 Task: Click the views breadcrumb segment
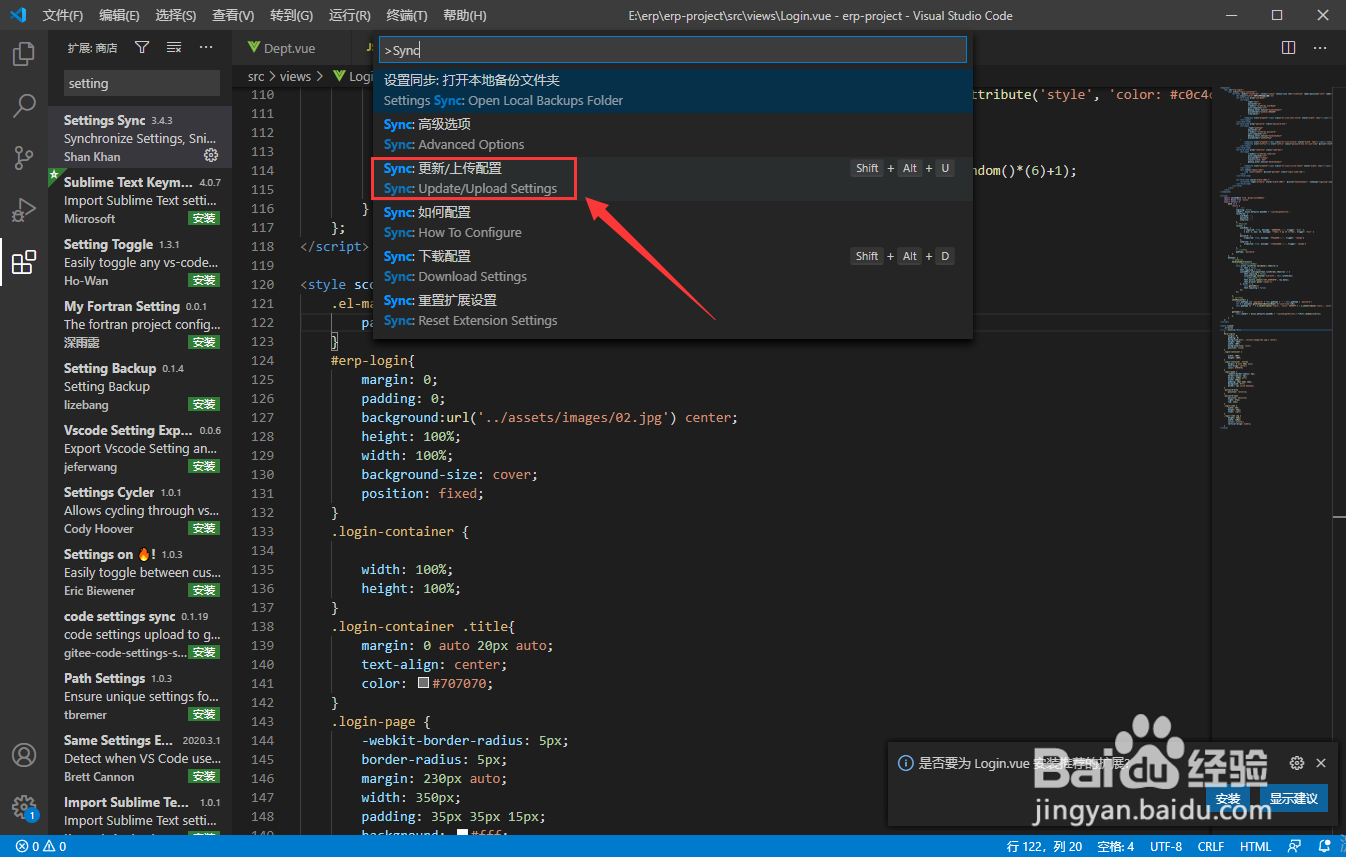(x=295, y=76)
